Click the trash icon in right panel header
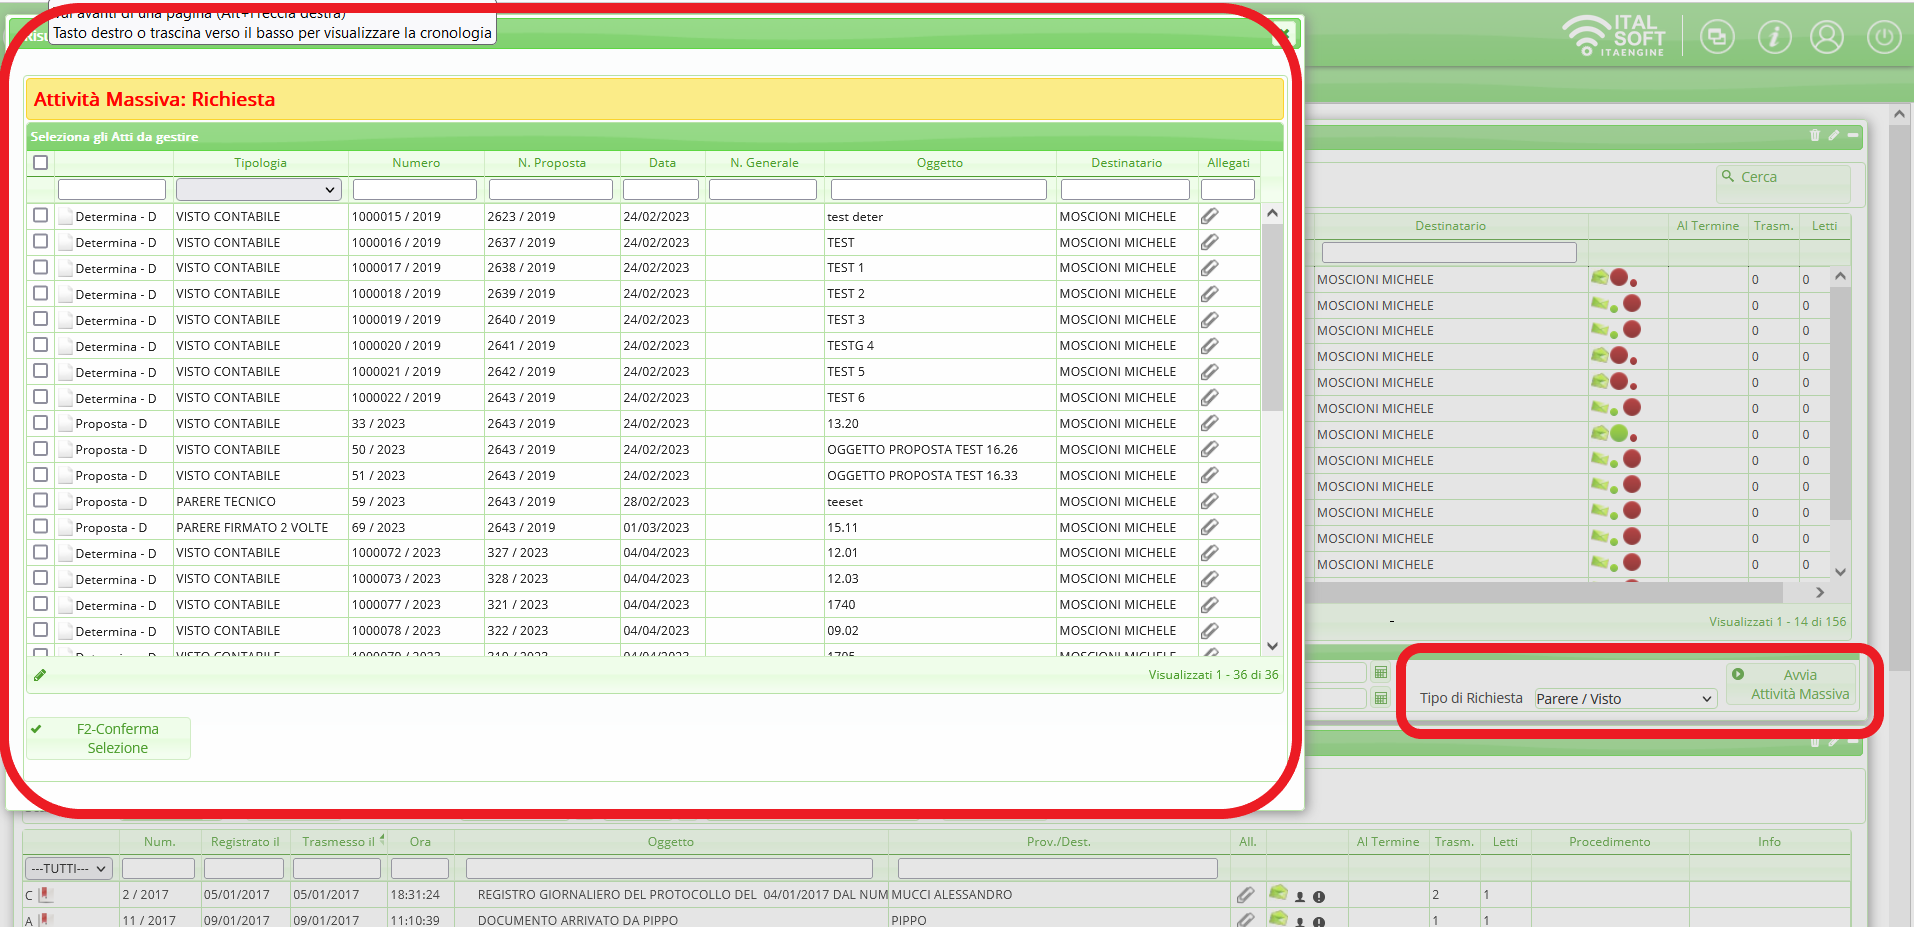 [x=1814, y=135]
